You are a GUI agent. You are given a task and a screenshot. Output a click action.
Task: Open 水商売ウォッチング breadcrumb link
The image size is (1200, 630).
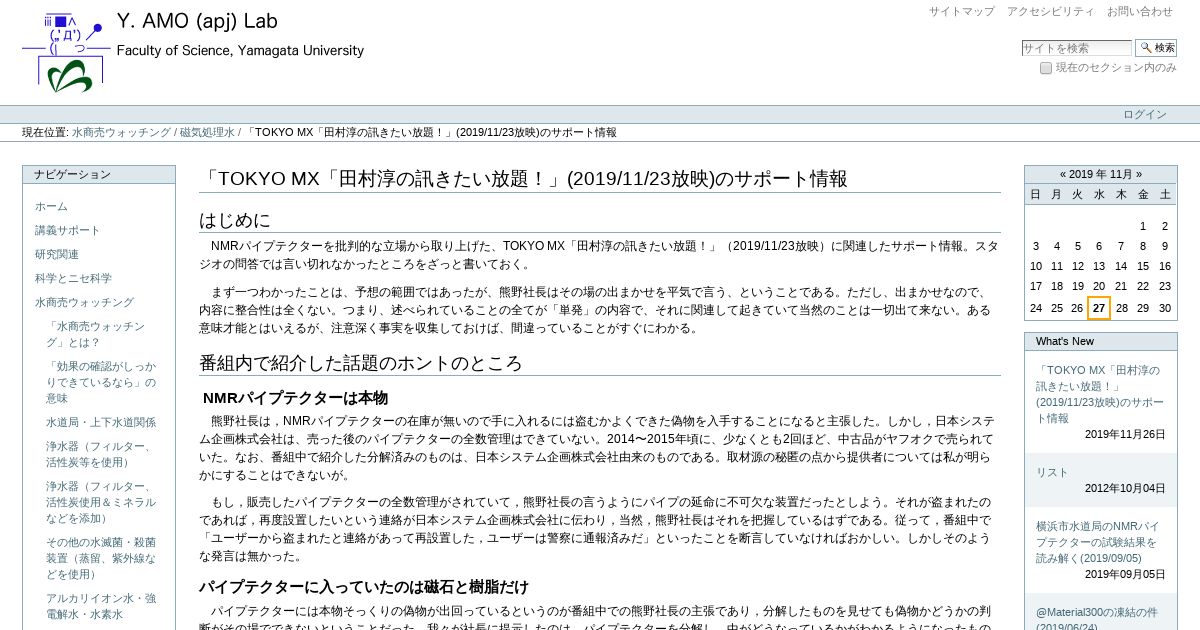pyautogui.click(x=121, y=132)
